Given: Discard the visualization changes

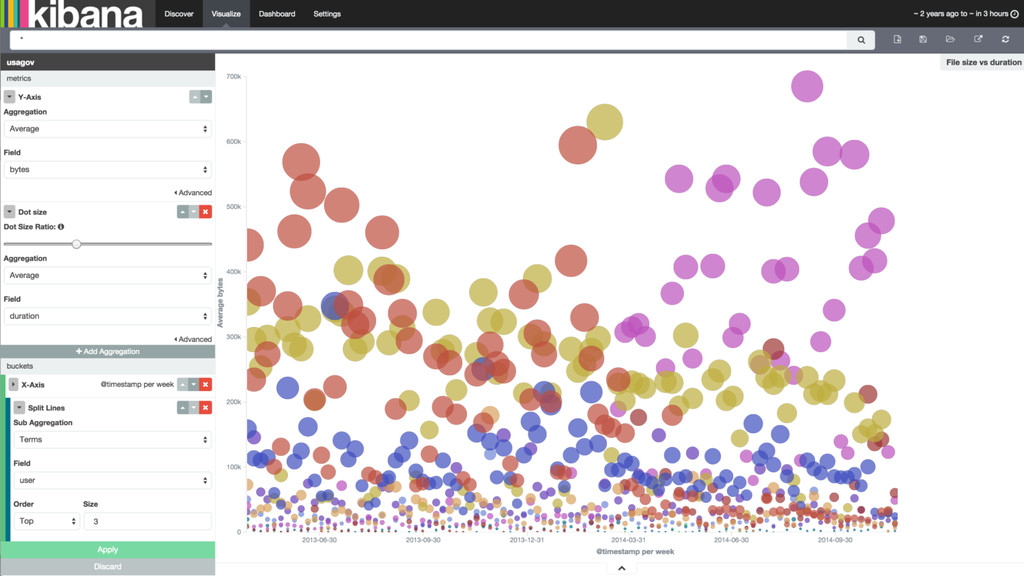Looking at the screenshot, I should [108, 567].
